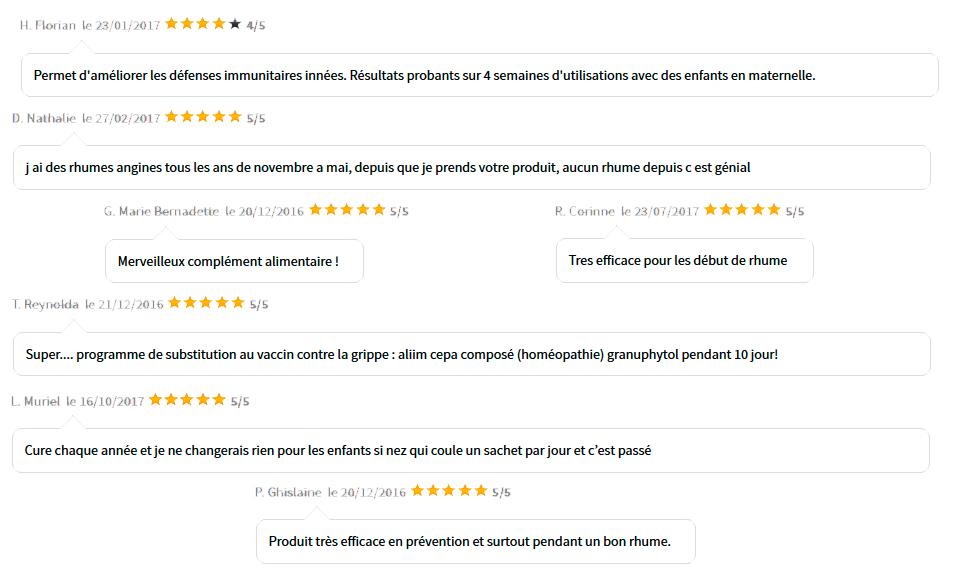Viewport: 960px width, 588px height.
Task: Click the review date 16/10/2017 by L. Muriel
Action: (x=112, y=401)
